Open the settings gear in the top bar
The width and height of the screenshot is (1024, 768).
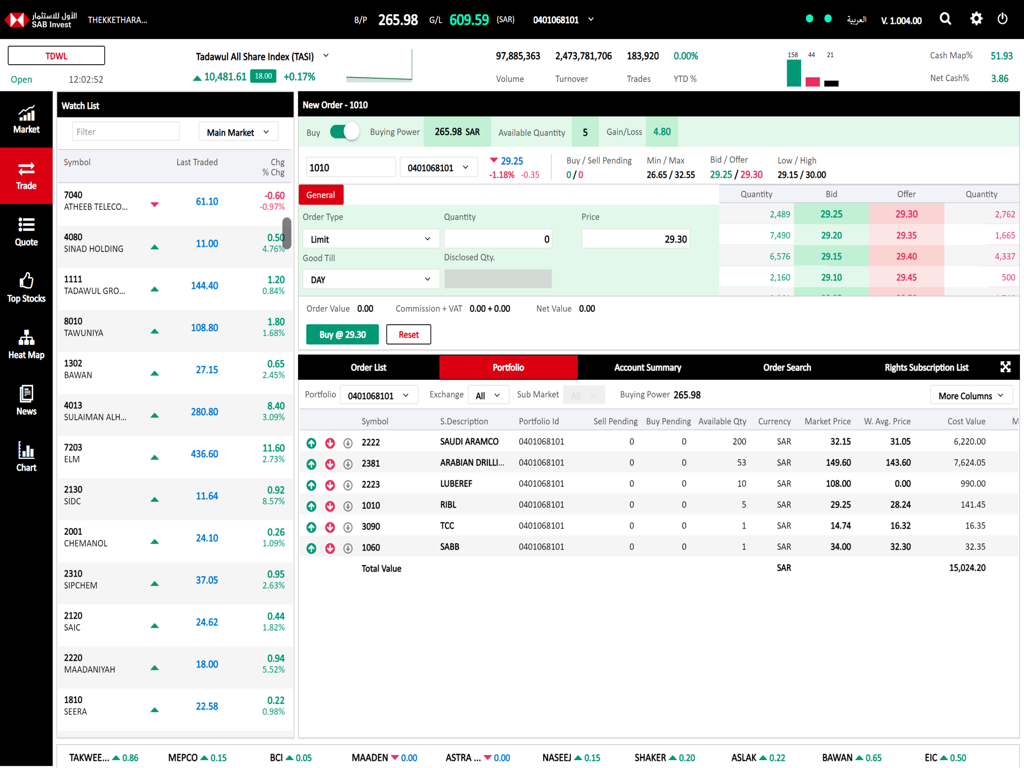coord(976,18)
